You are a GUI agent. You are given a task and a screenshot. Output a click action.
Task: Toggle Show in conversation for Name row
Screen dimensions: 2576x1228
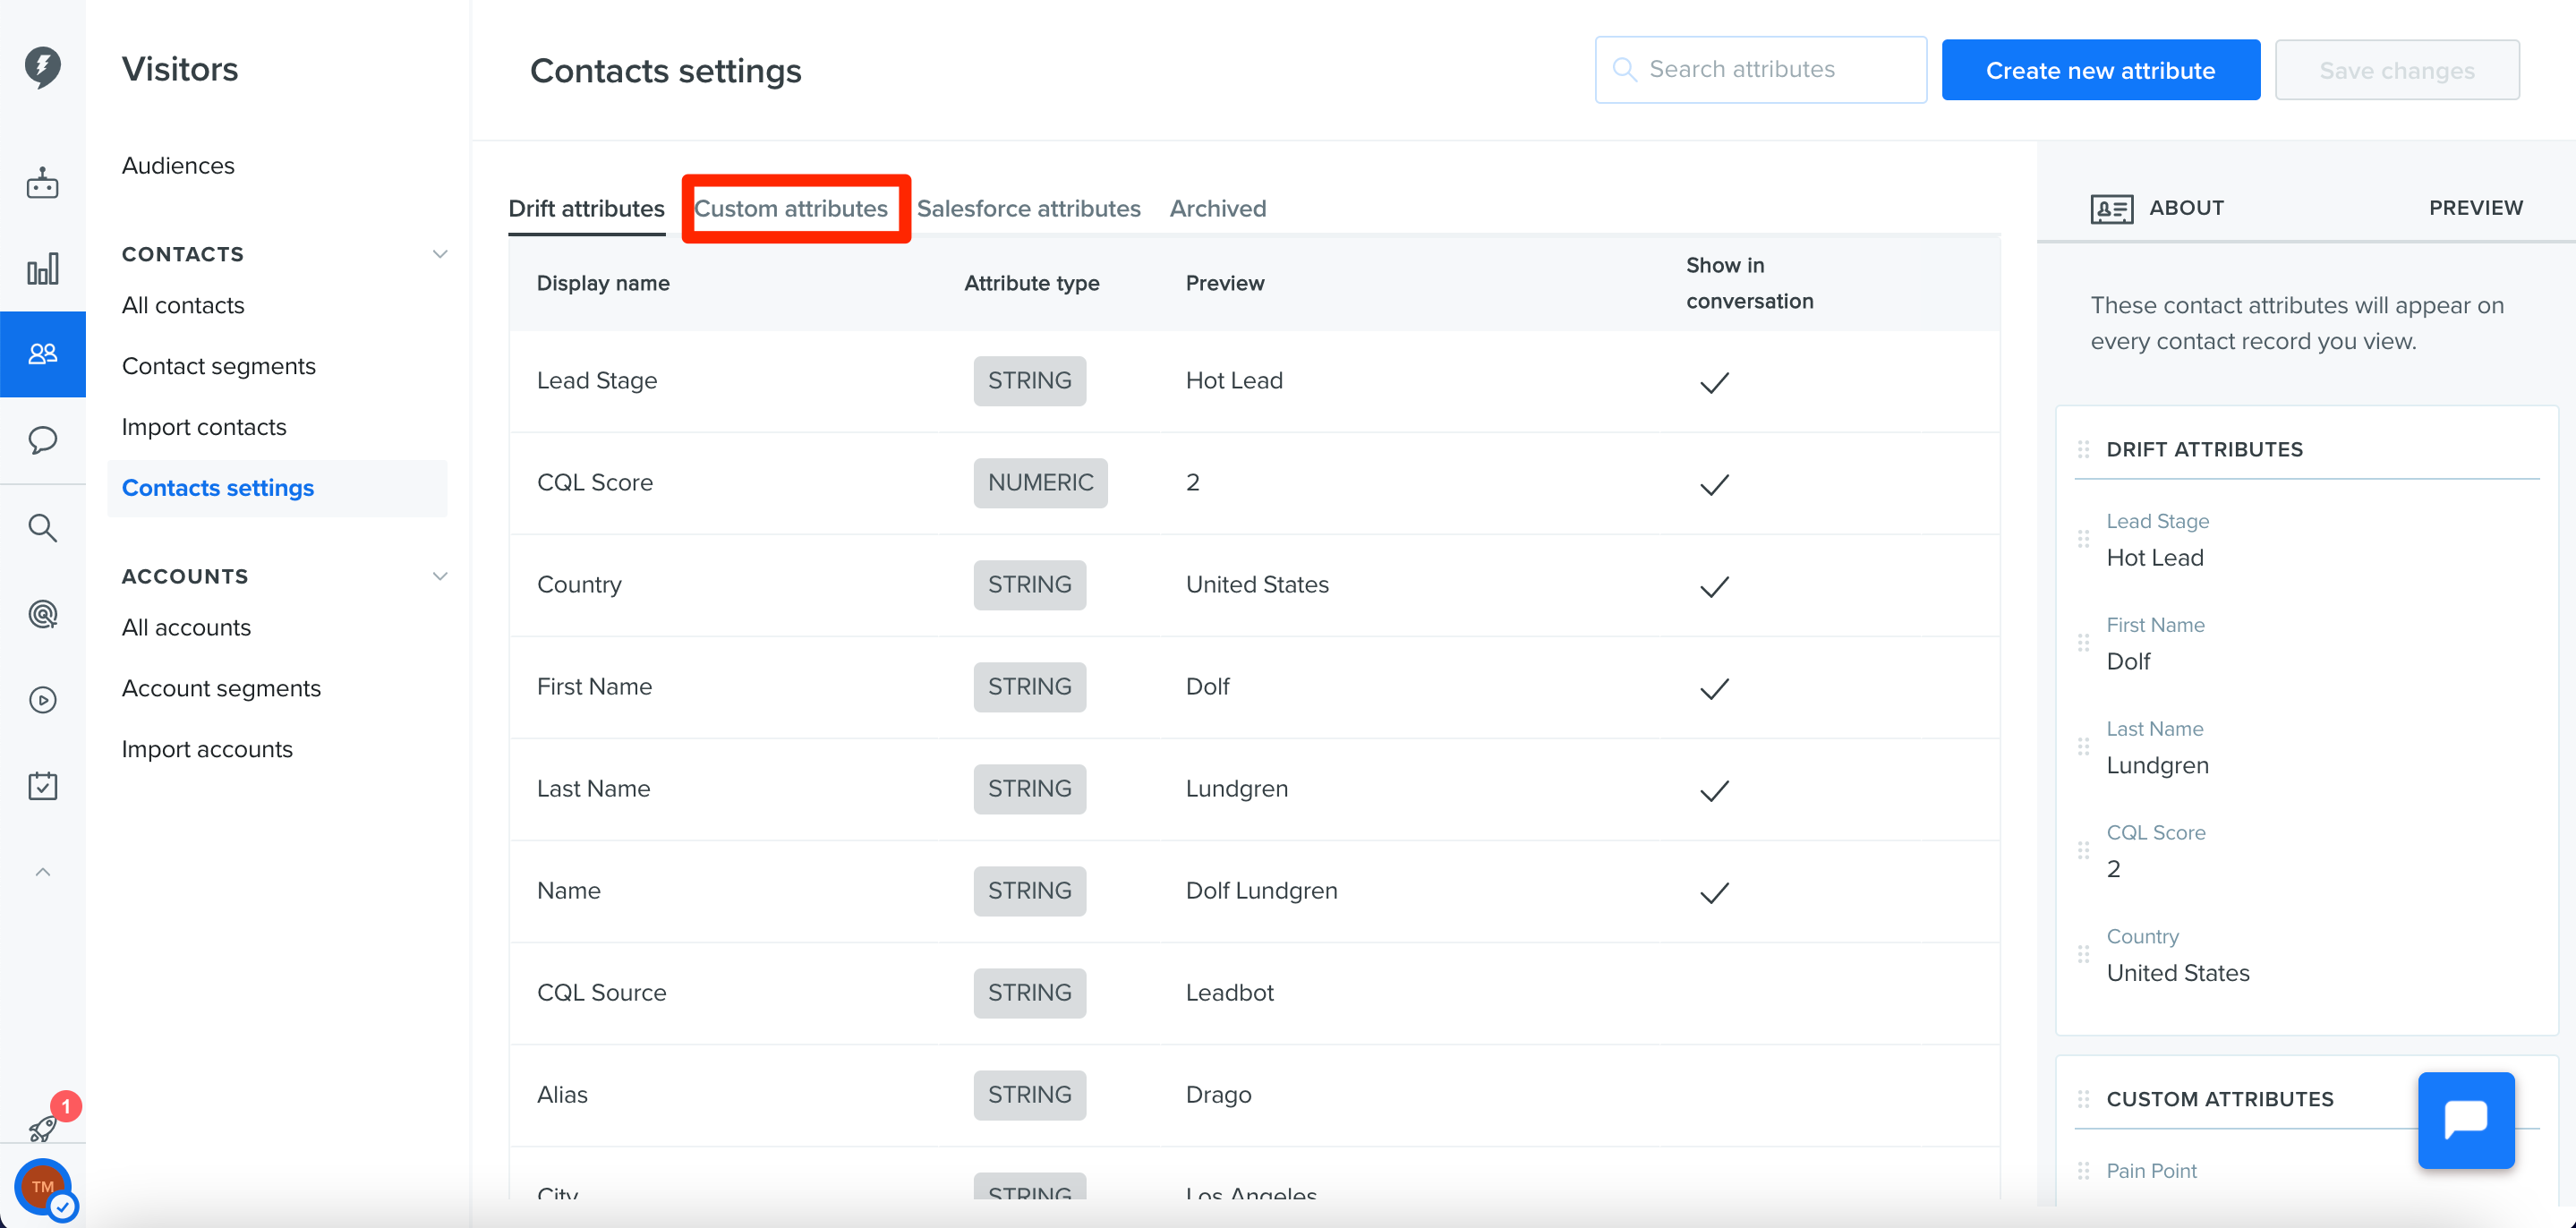(1714, 892)
